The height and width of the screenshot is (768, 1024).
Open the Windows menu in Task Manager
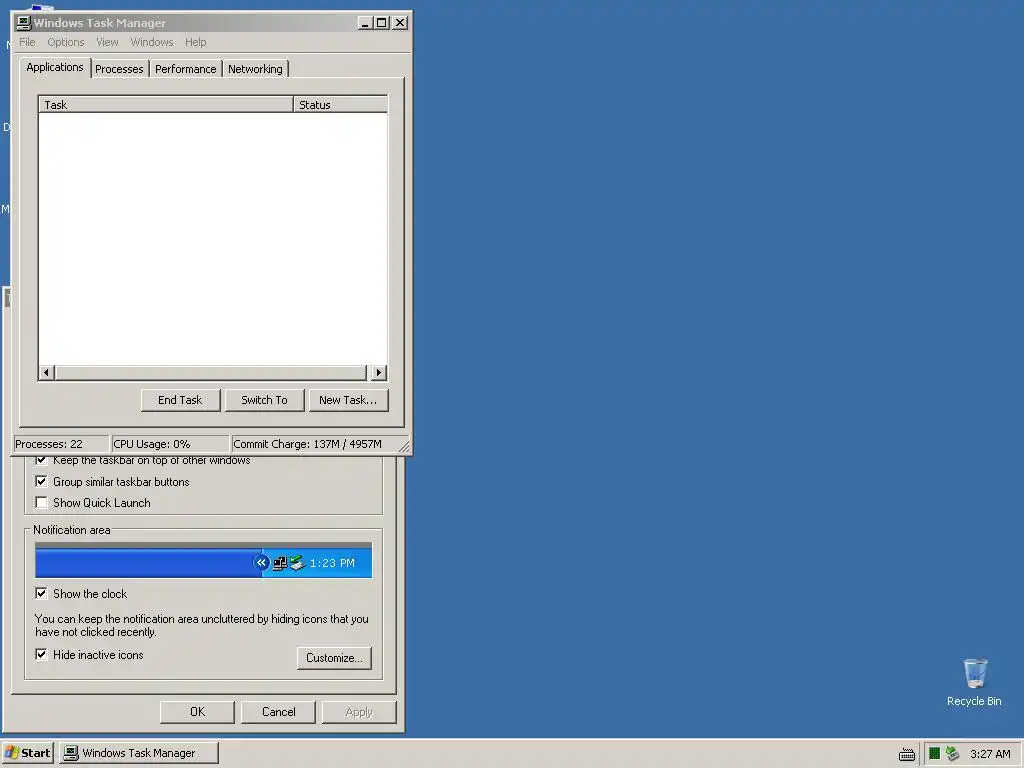click(x=152, y=42)
